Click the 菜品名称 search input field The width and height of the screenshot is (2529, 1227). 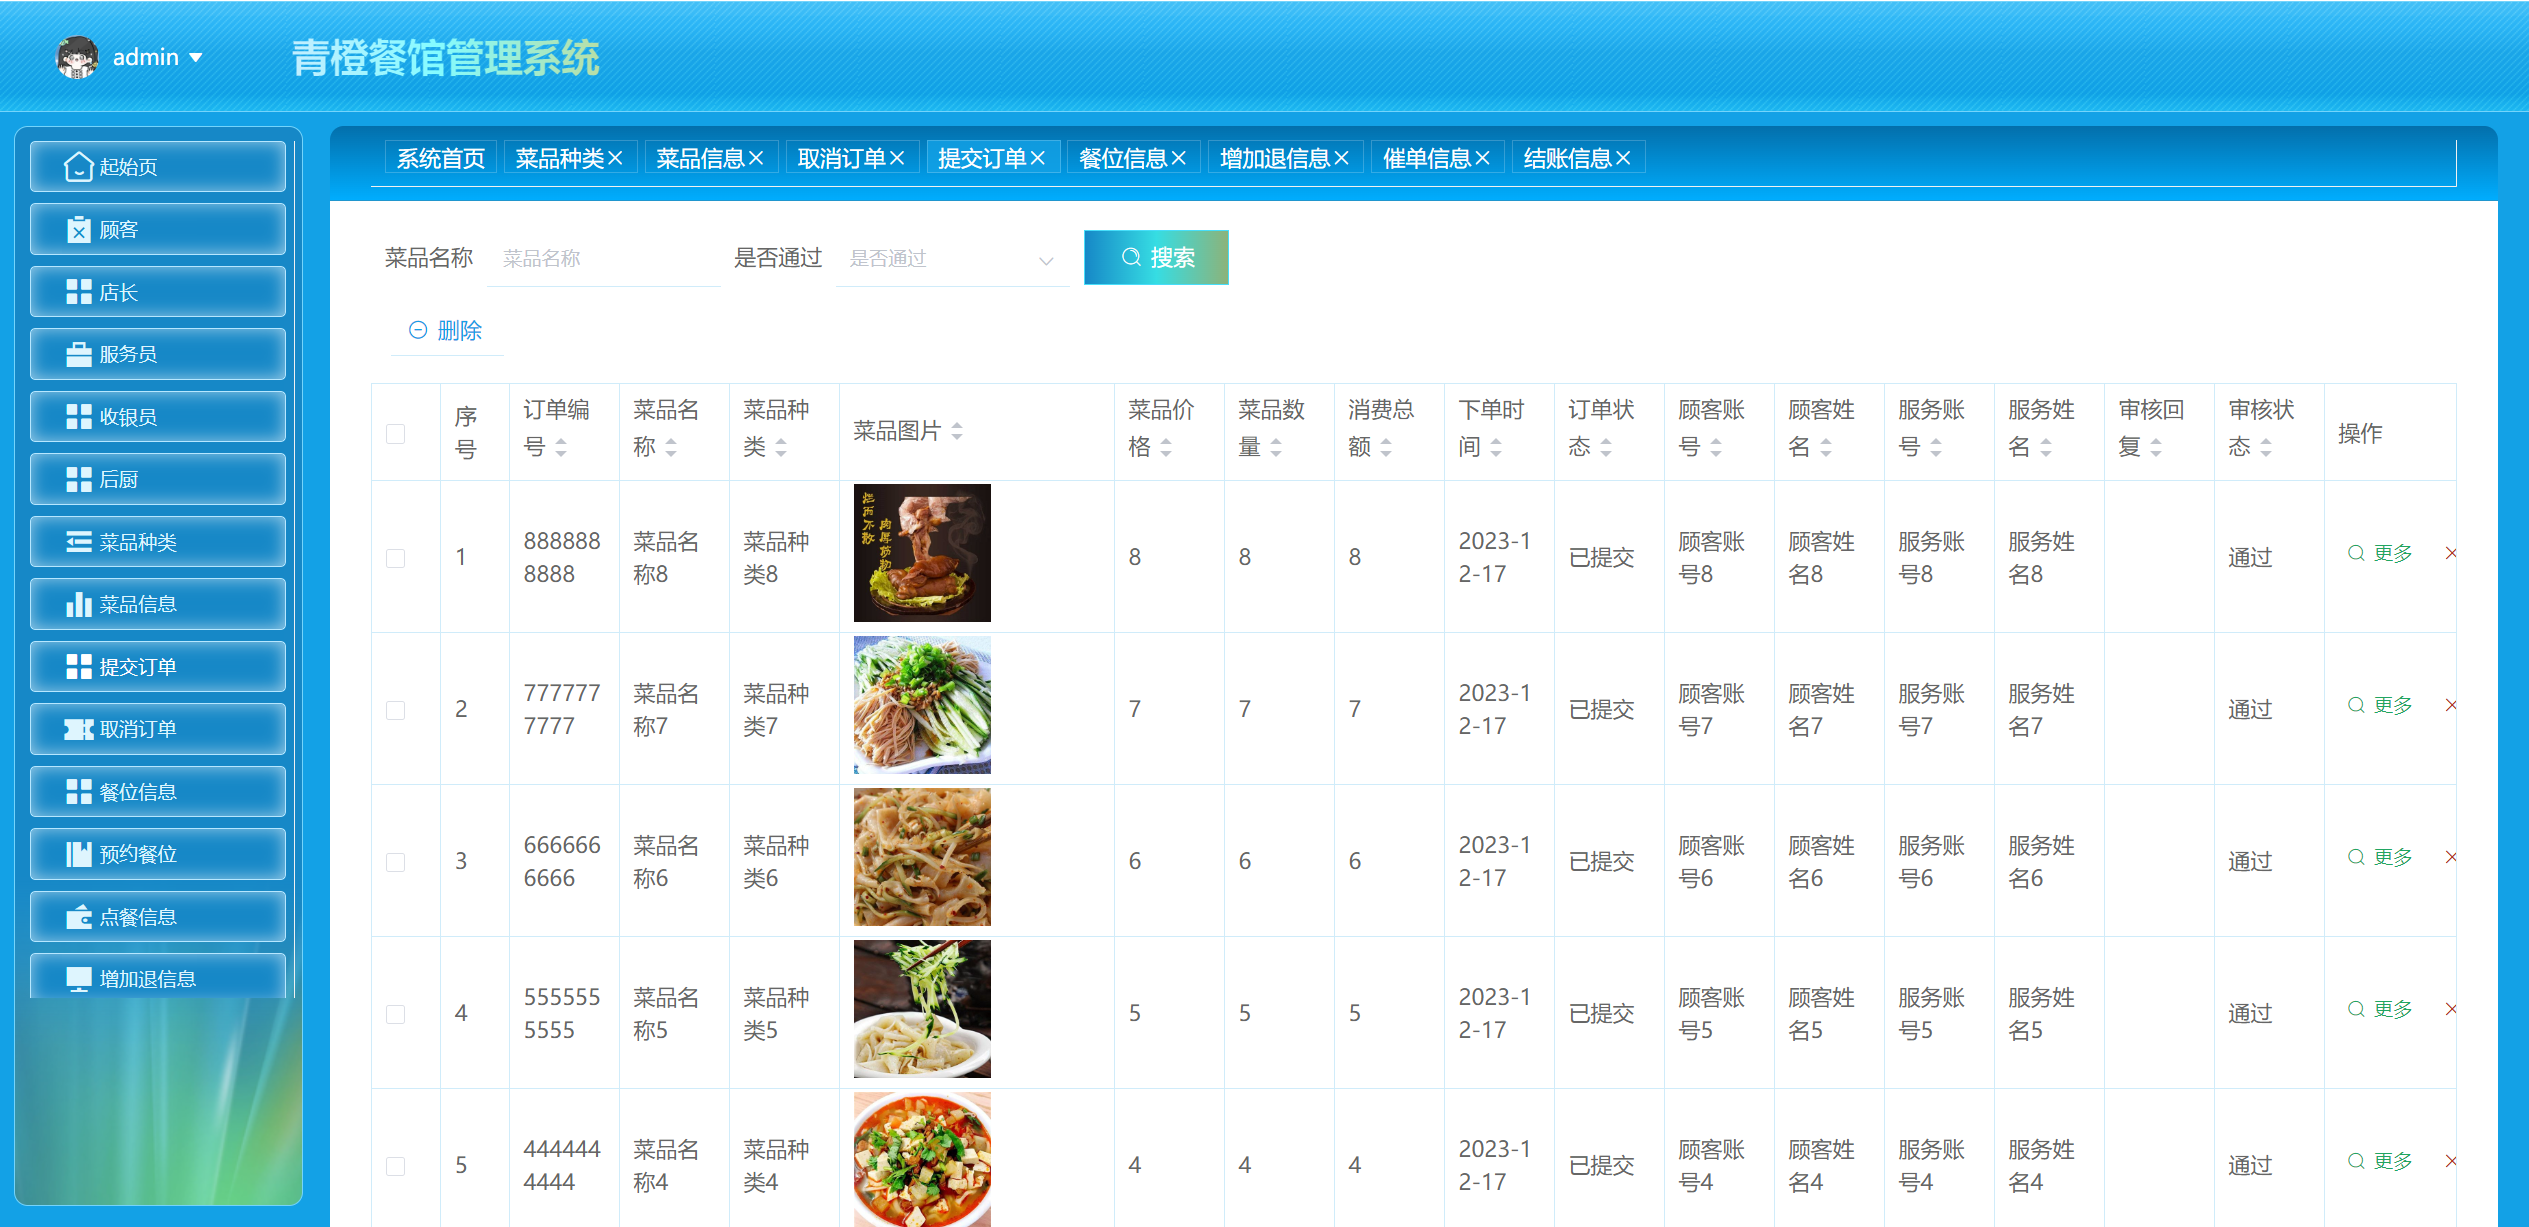click(604, 259)
